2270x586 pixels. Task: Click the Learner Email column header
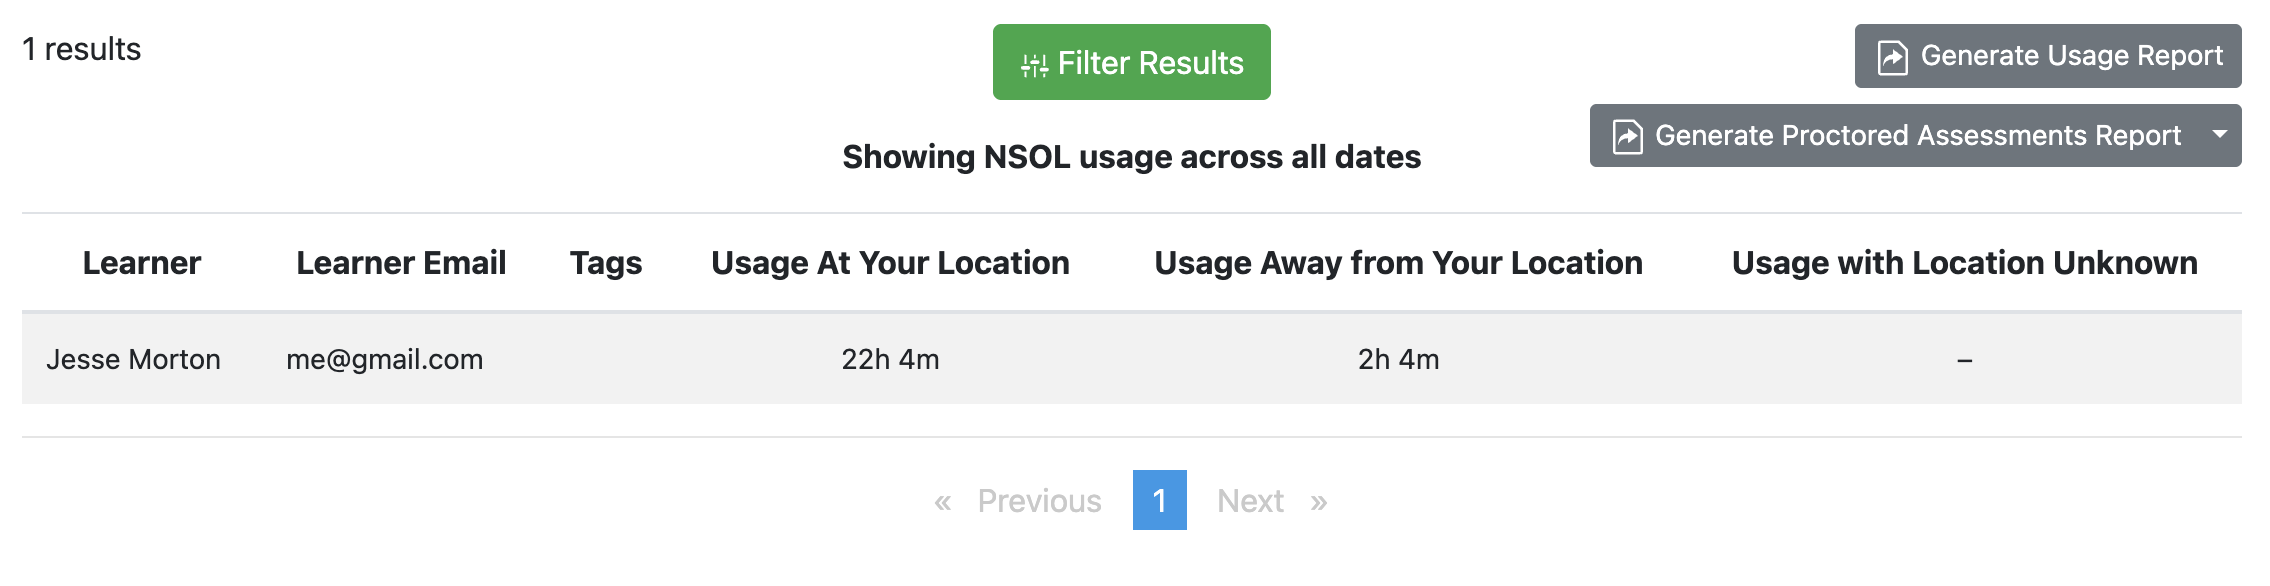pyautogui.click(x=401, y=263)
